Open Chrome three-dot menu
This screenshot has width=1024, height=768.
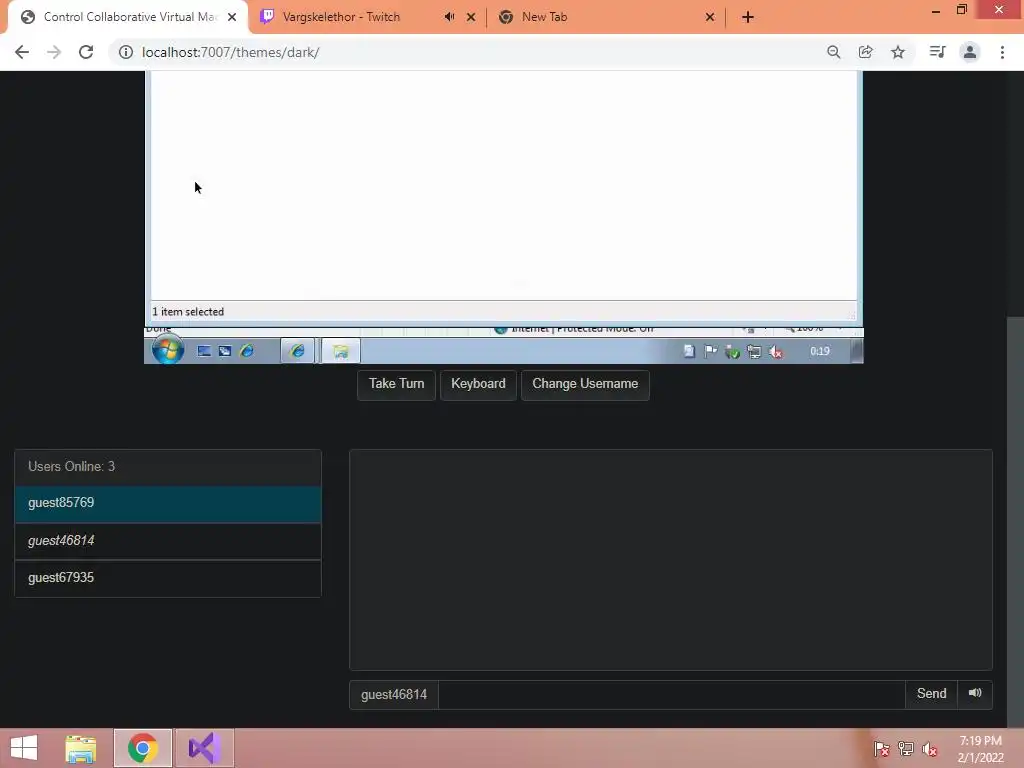click(1002, 52)
